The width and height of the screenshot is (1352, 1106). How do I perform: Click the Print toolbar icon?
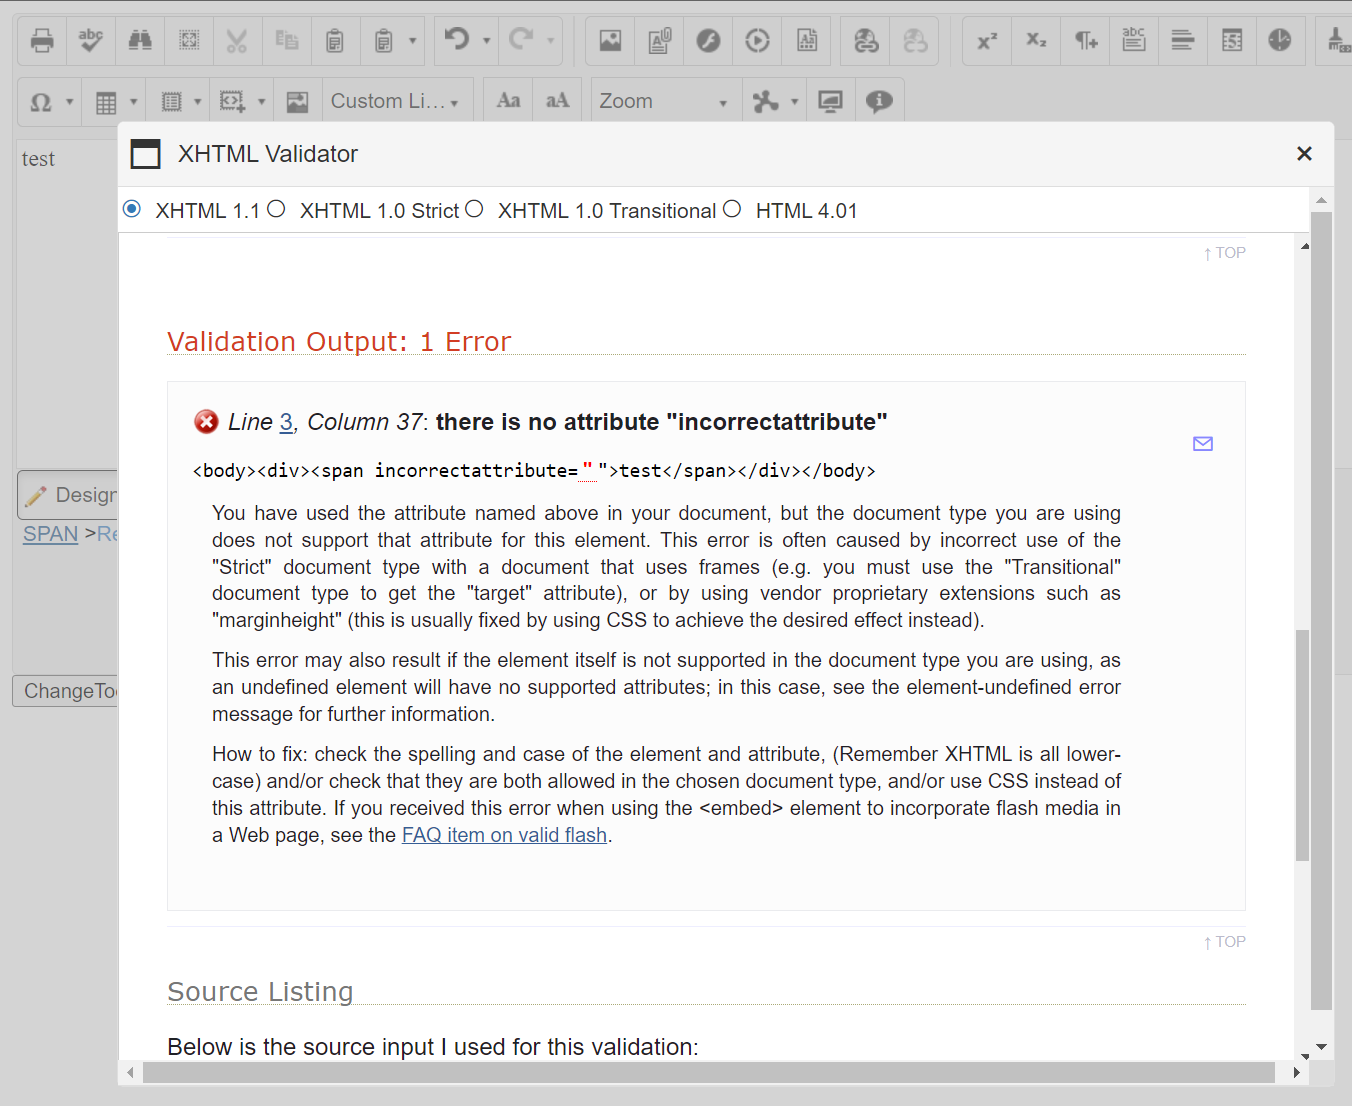tap(42, 41)
